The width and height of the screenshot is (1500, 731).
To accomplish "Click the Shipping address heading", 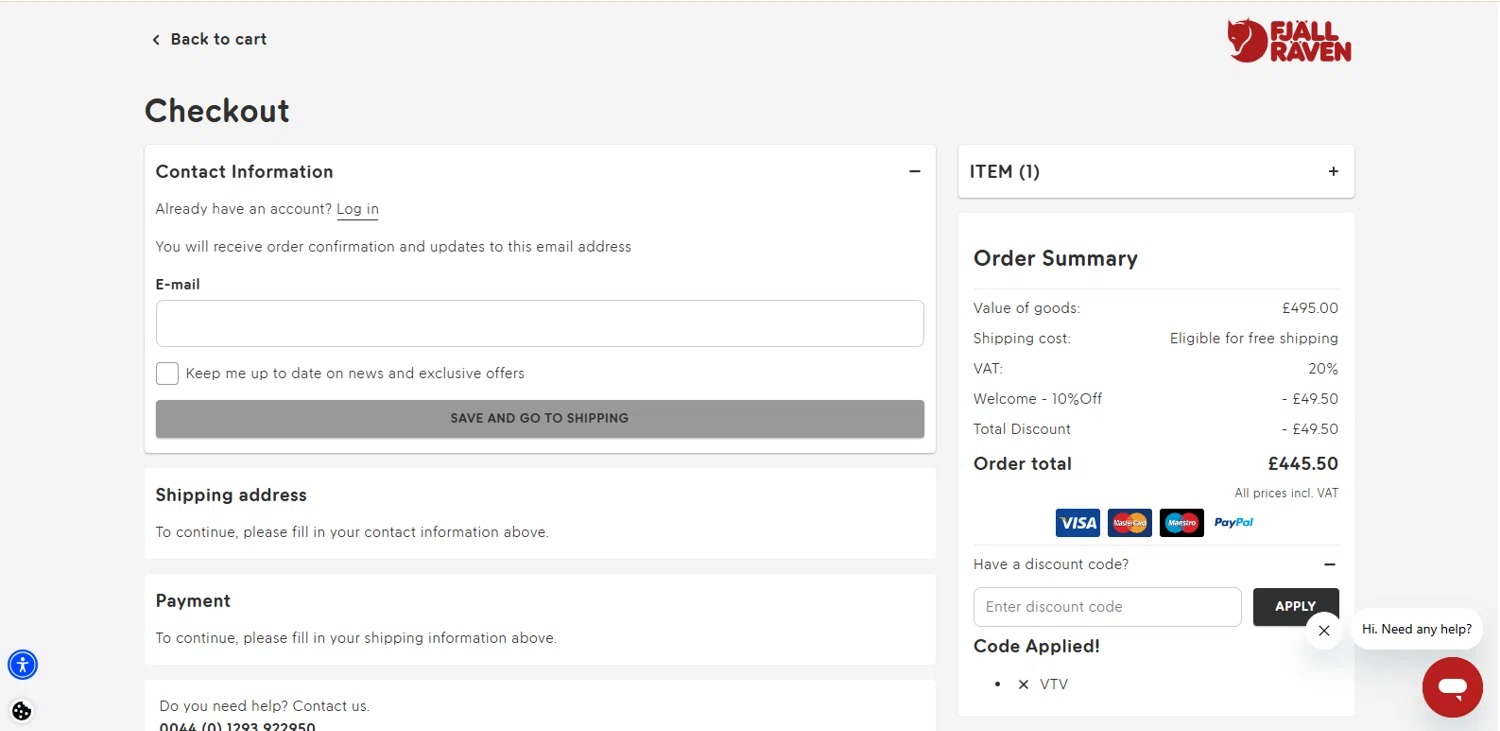I will tap(231, 495).
